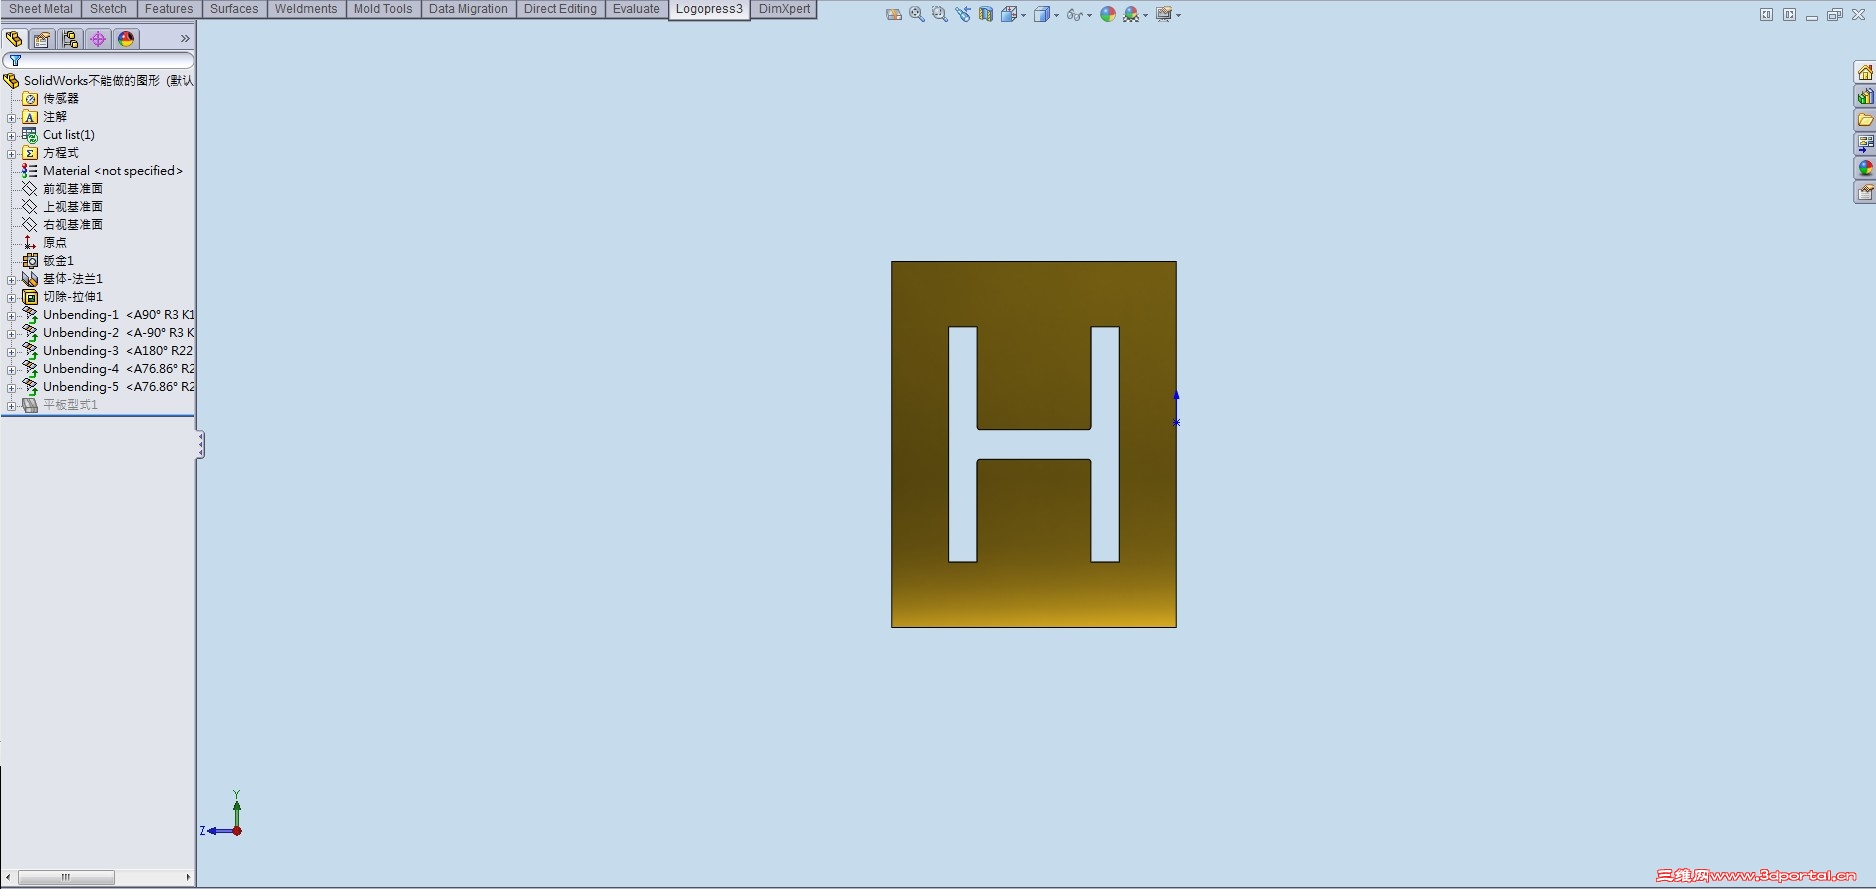Open the ConfigurationManager tab

pos(70,39)
